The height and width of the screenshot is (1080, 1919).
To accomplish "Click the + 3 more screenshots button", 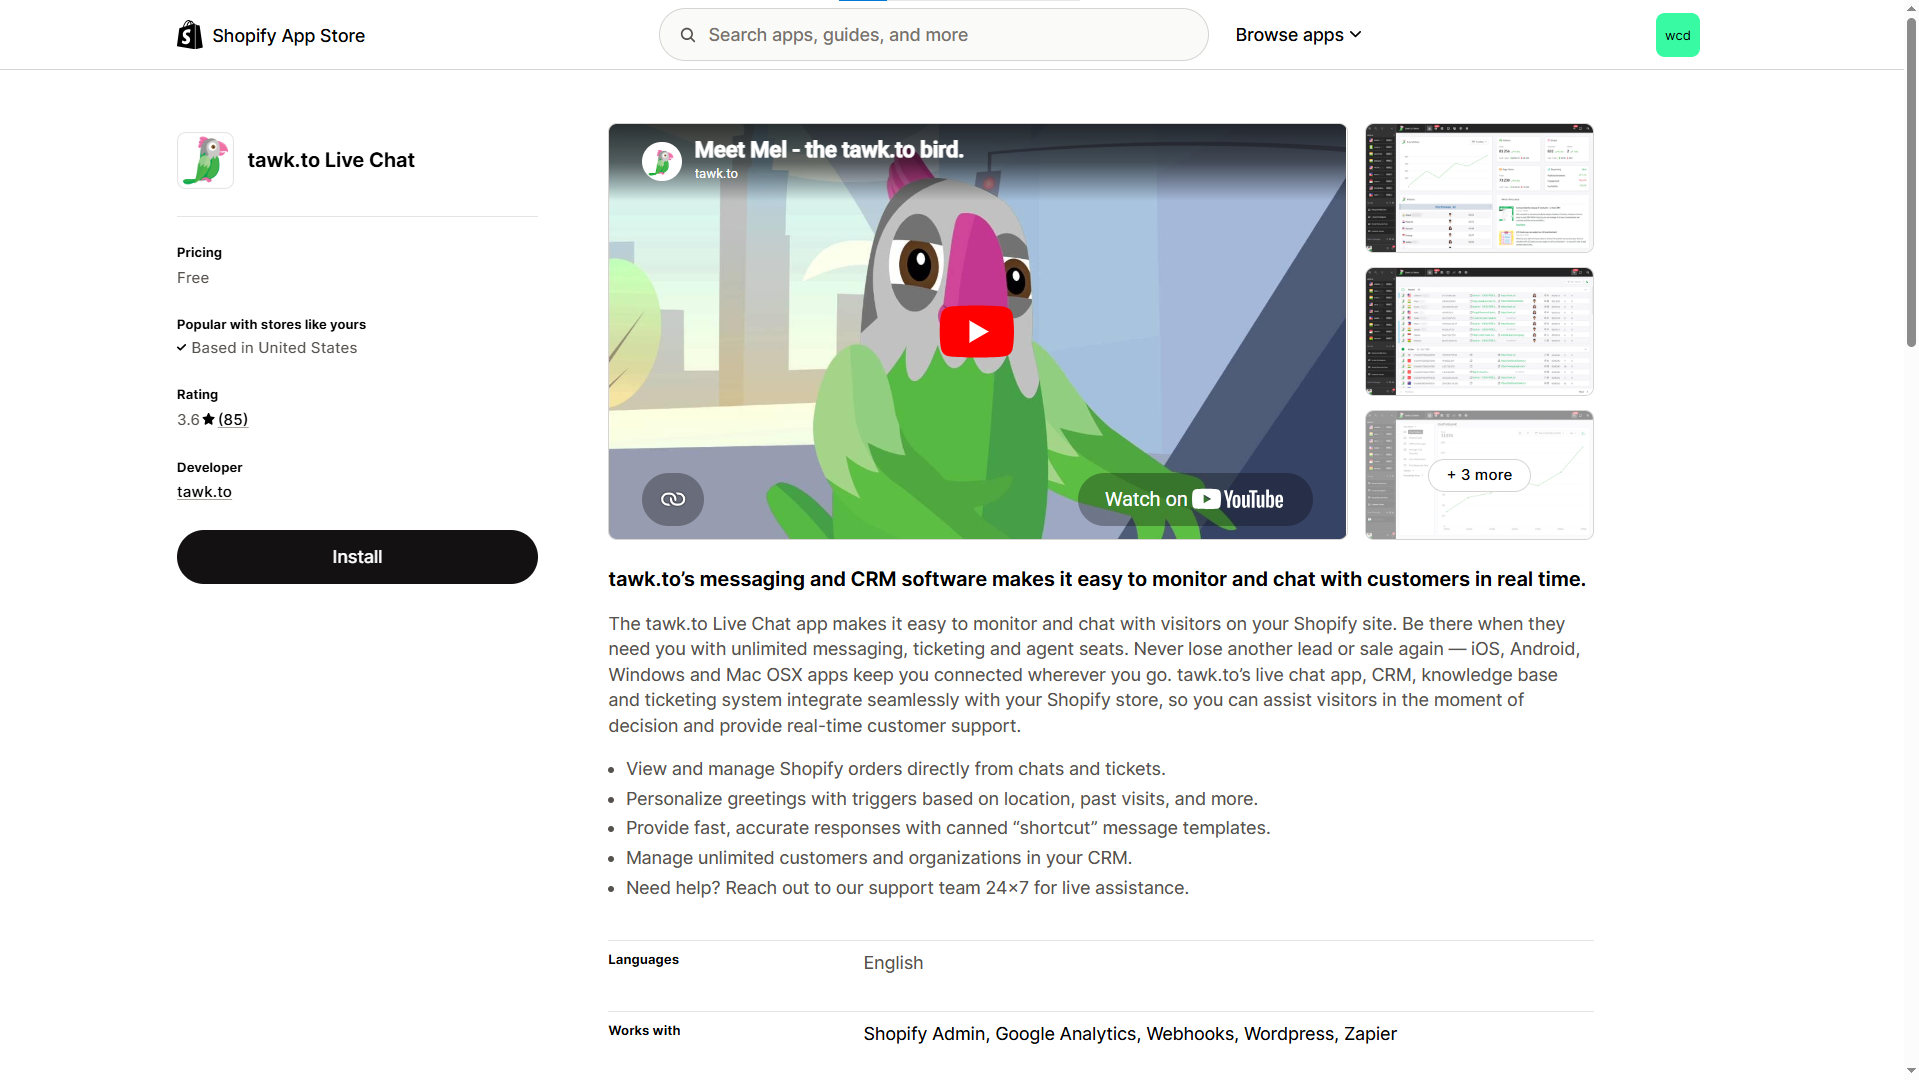I will pos(1479,475).
